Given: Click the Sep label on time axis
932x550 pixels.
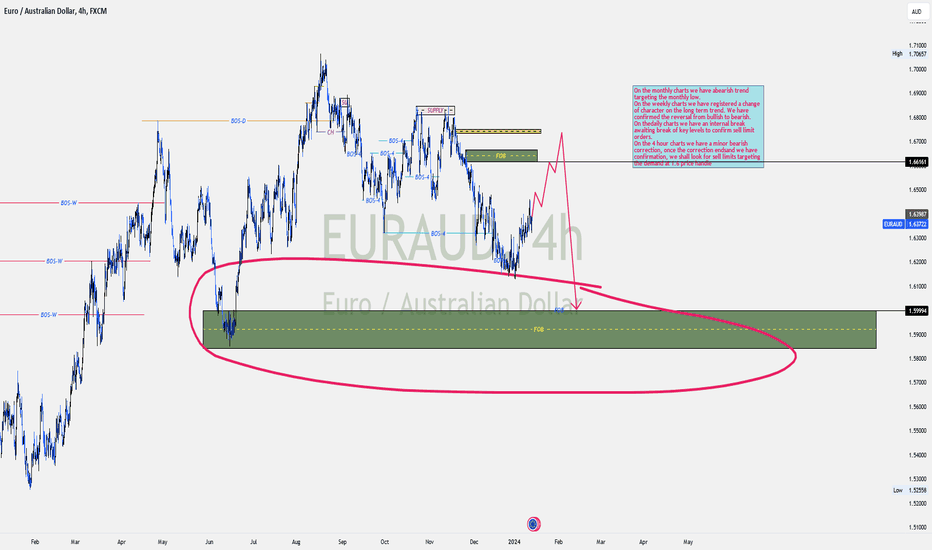Looking at the screenshot, I should click(342, 542).
